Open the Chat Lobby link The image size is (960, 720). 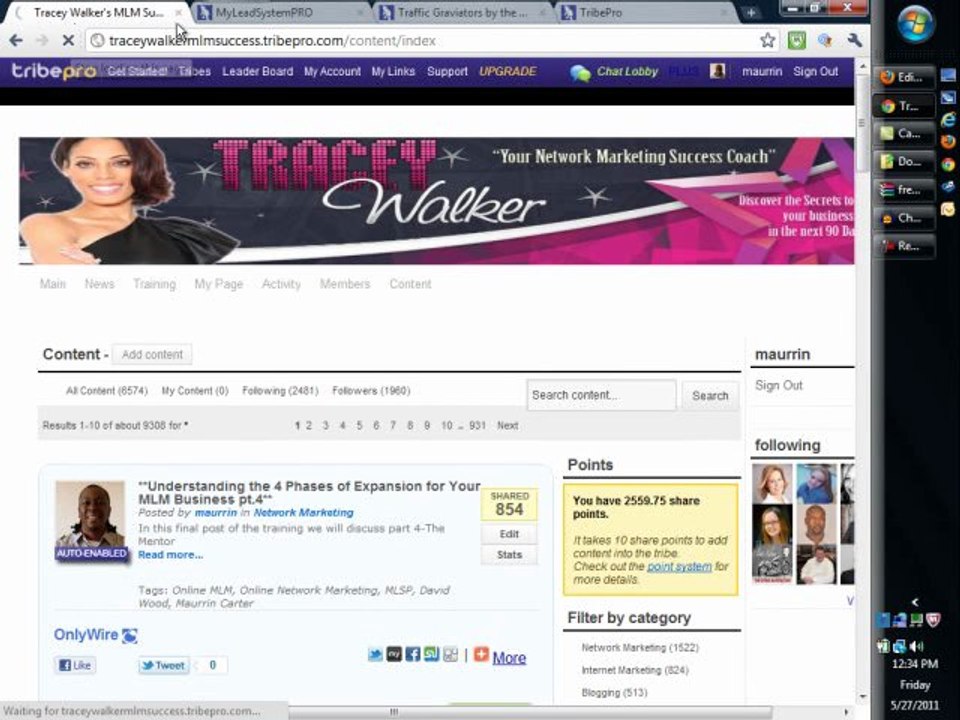[x=627, y=72]
